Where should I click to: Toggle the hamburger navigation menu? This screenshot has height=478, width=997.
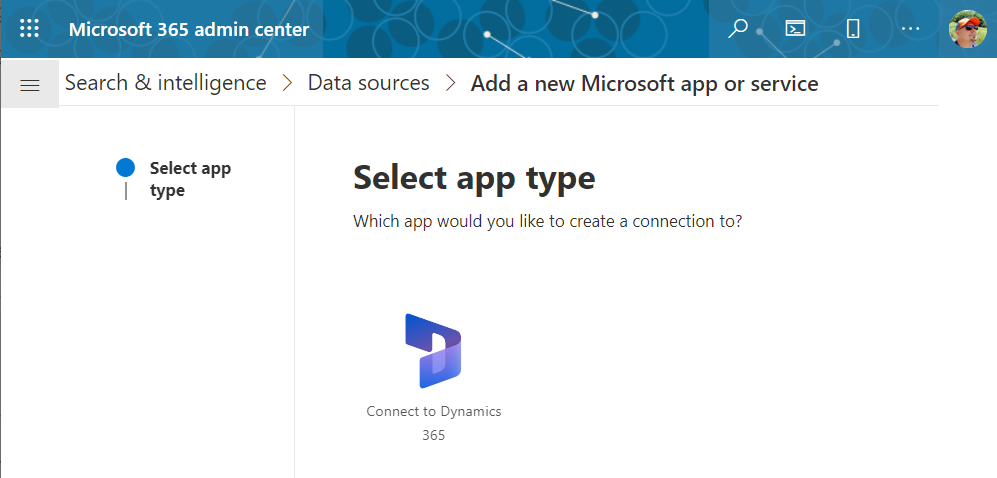[30, 85]
